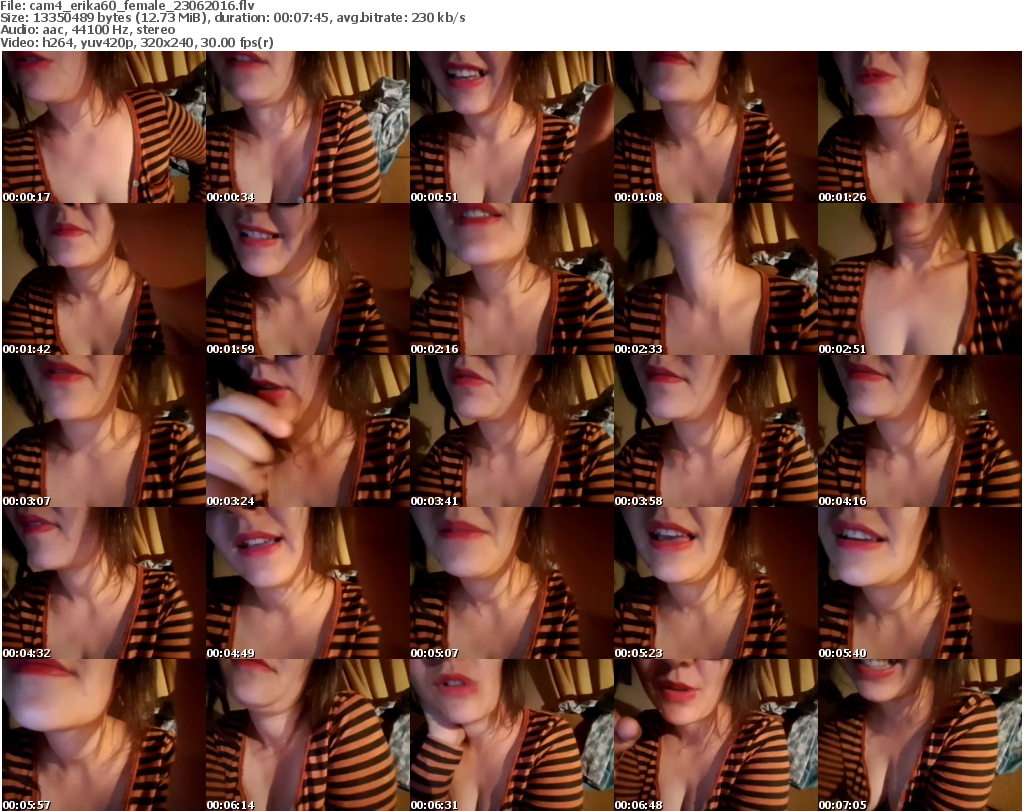Click the 'File:' name line in header

point(127,6)
